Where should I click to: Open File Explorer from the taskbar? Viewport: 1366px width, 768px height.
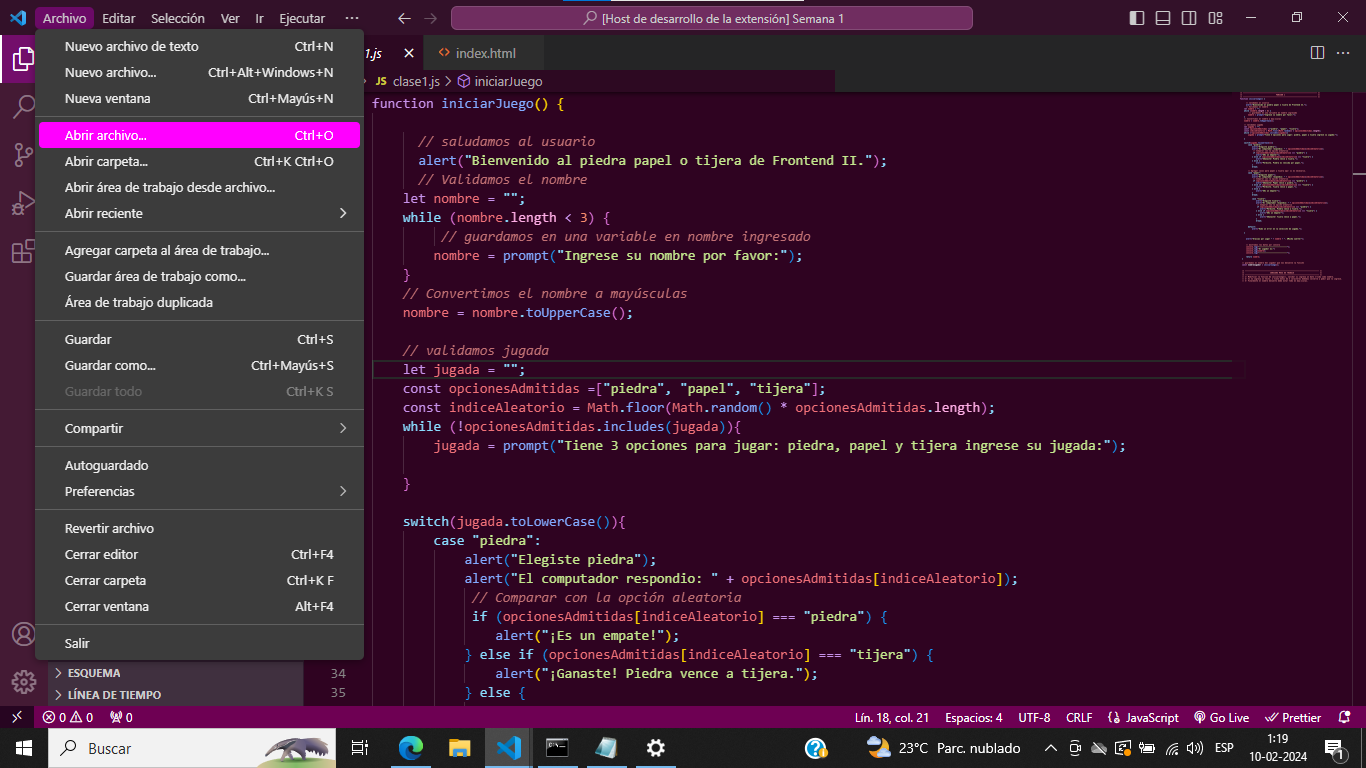point(460,748)
